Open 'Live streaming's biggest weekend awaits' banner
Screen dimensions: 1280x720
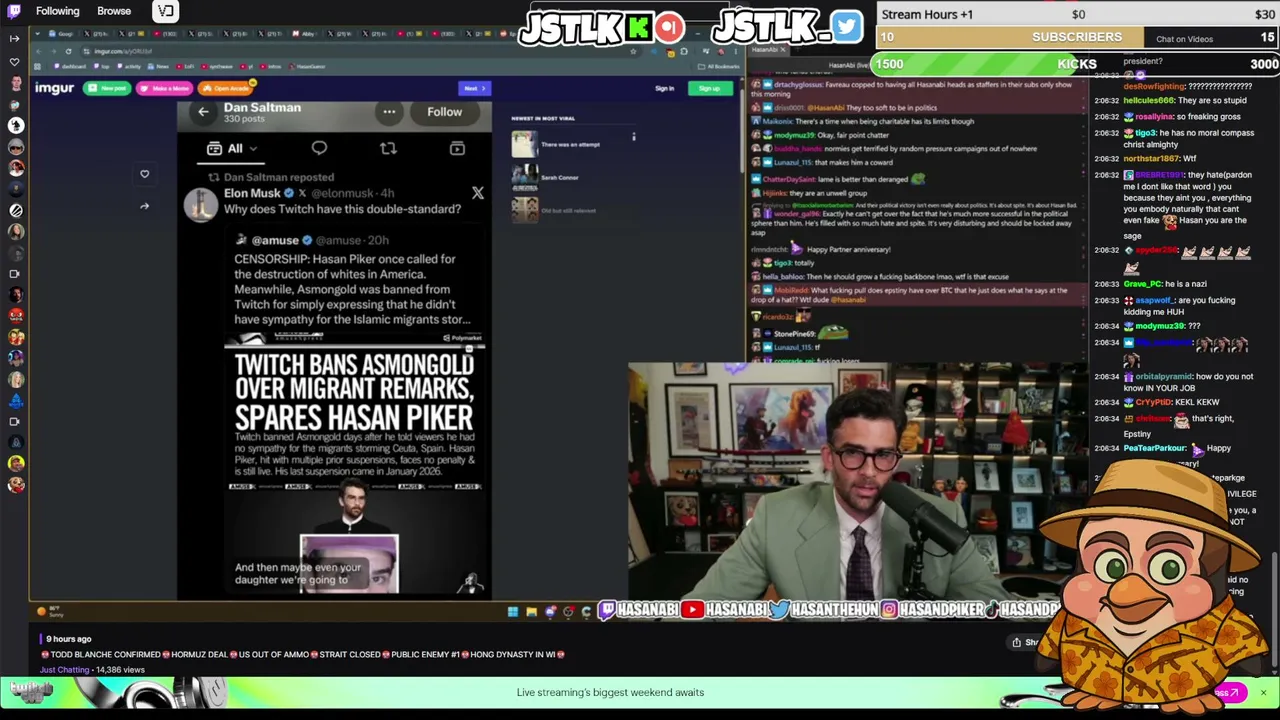click(x=610, y=692)
